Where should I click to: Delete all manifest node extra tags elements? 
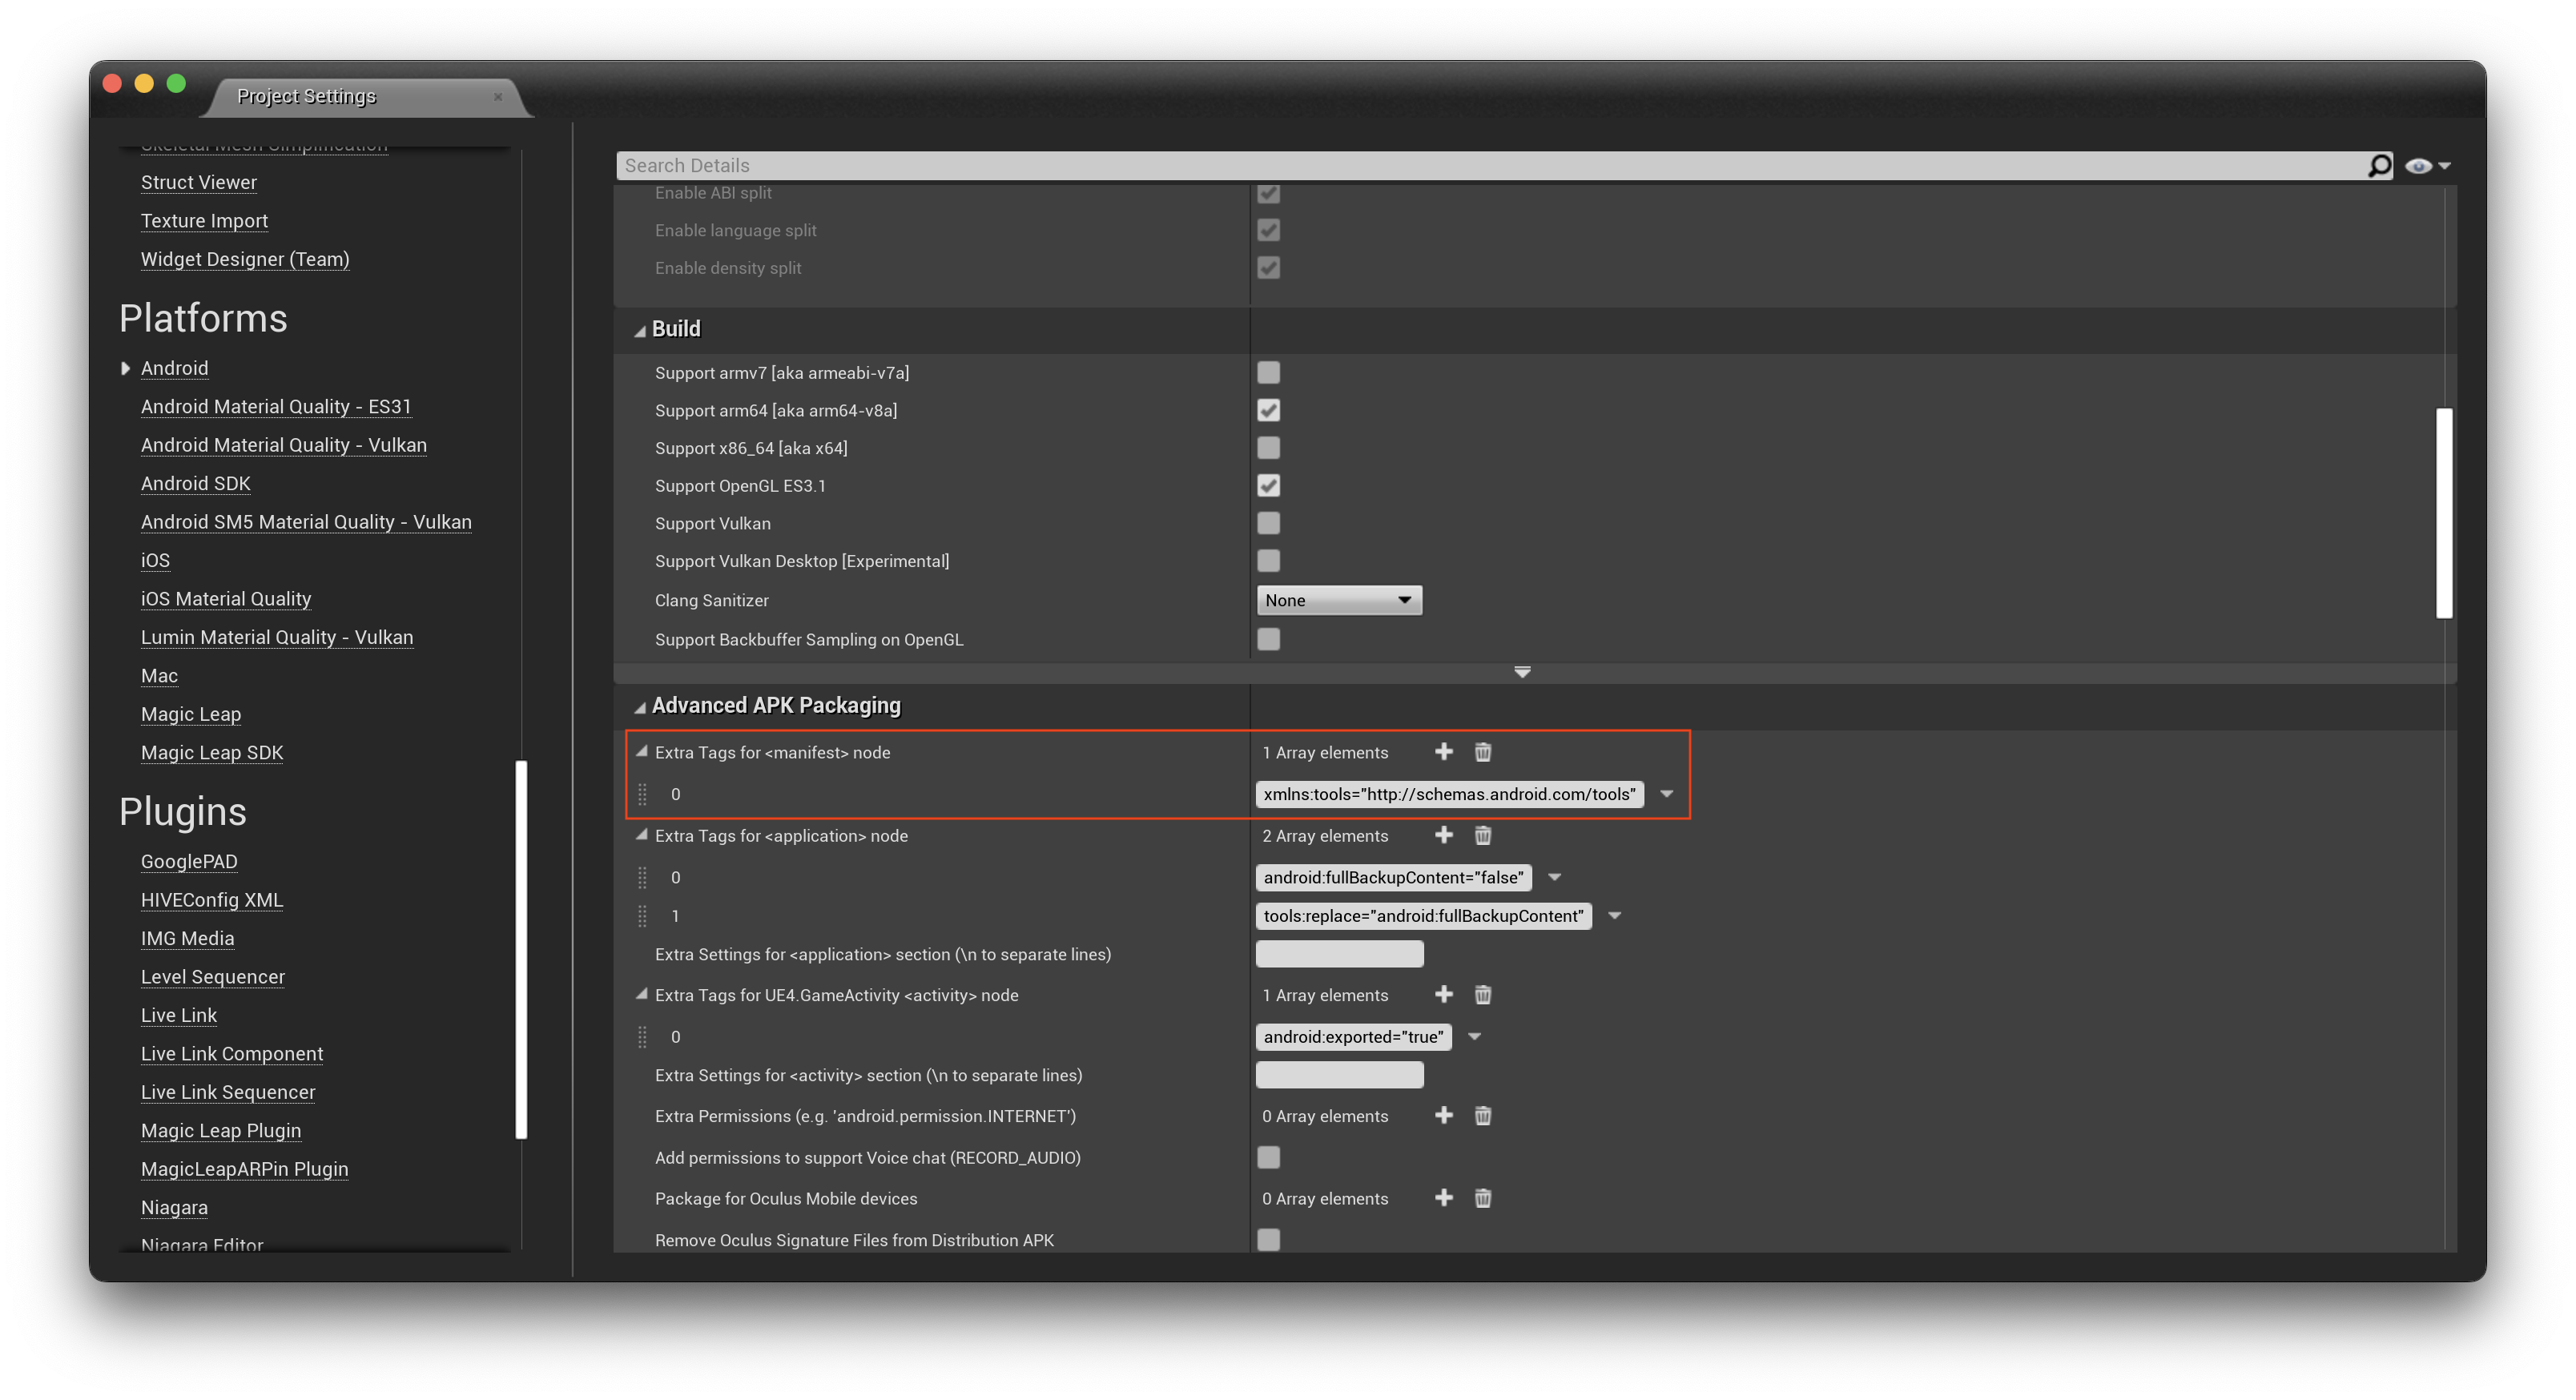1483,752
